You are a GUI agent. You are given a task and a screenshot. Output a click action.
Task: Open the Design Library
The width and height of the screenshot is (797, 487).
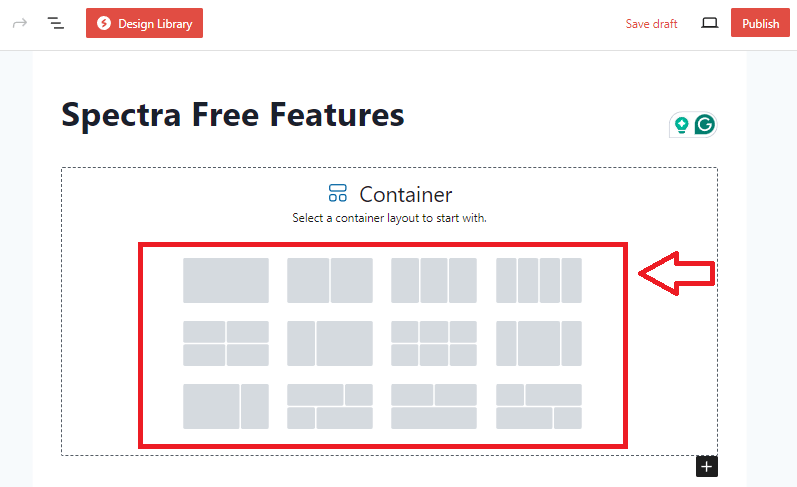coord(144,23)
